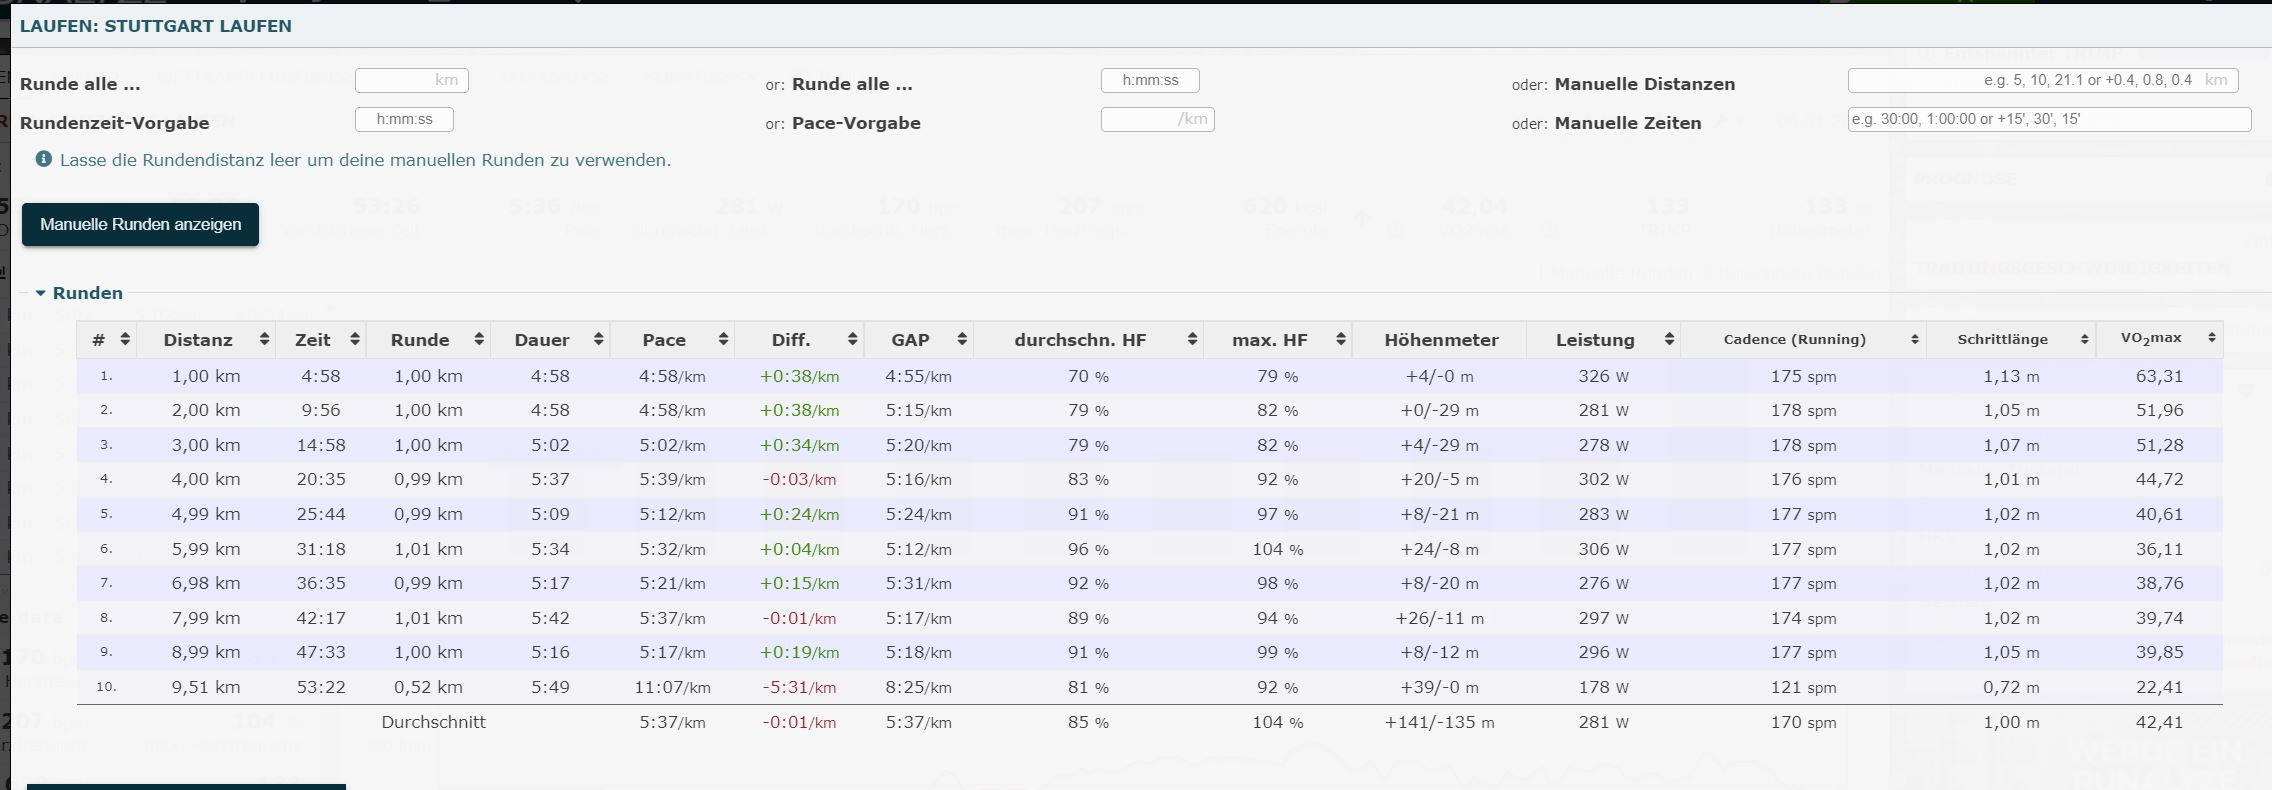This screenshot has width=2272, height=790.
Task: Focus the Runde alle km input
Action: pyautogui.click(x=411, y=80)
